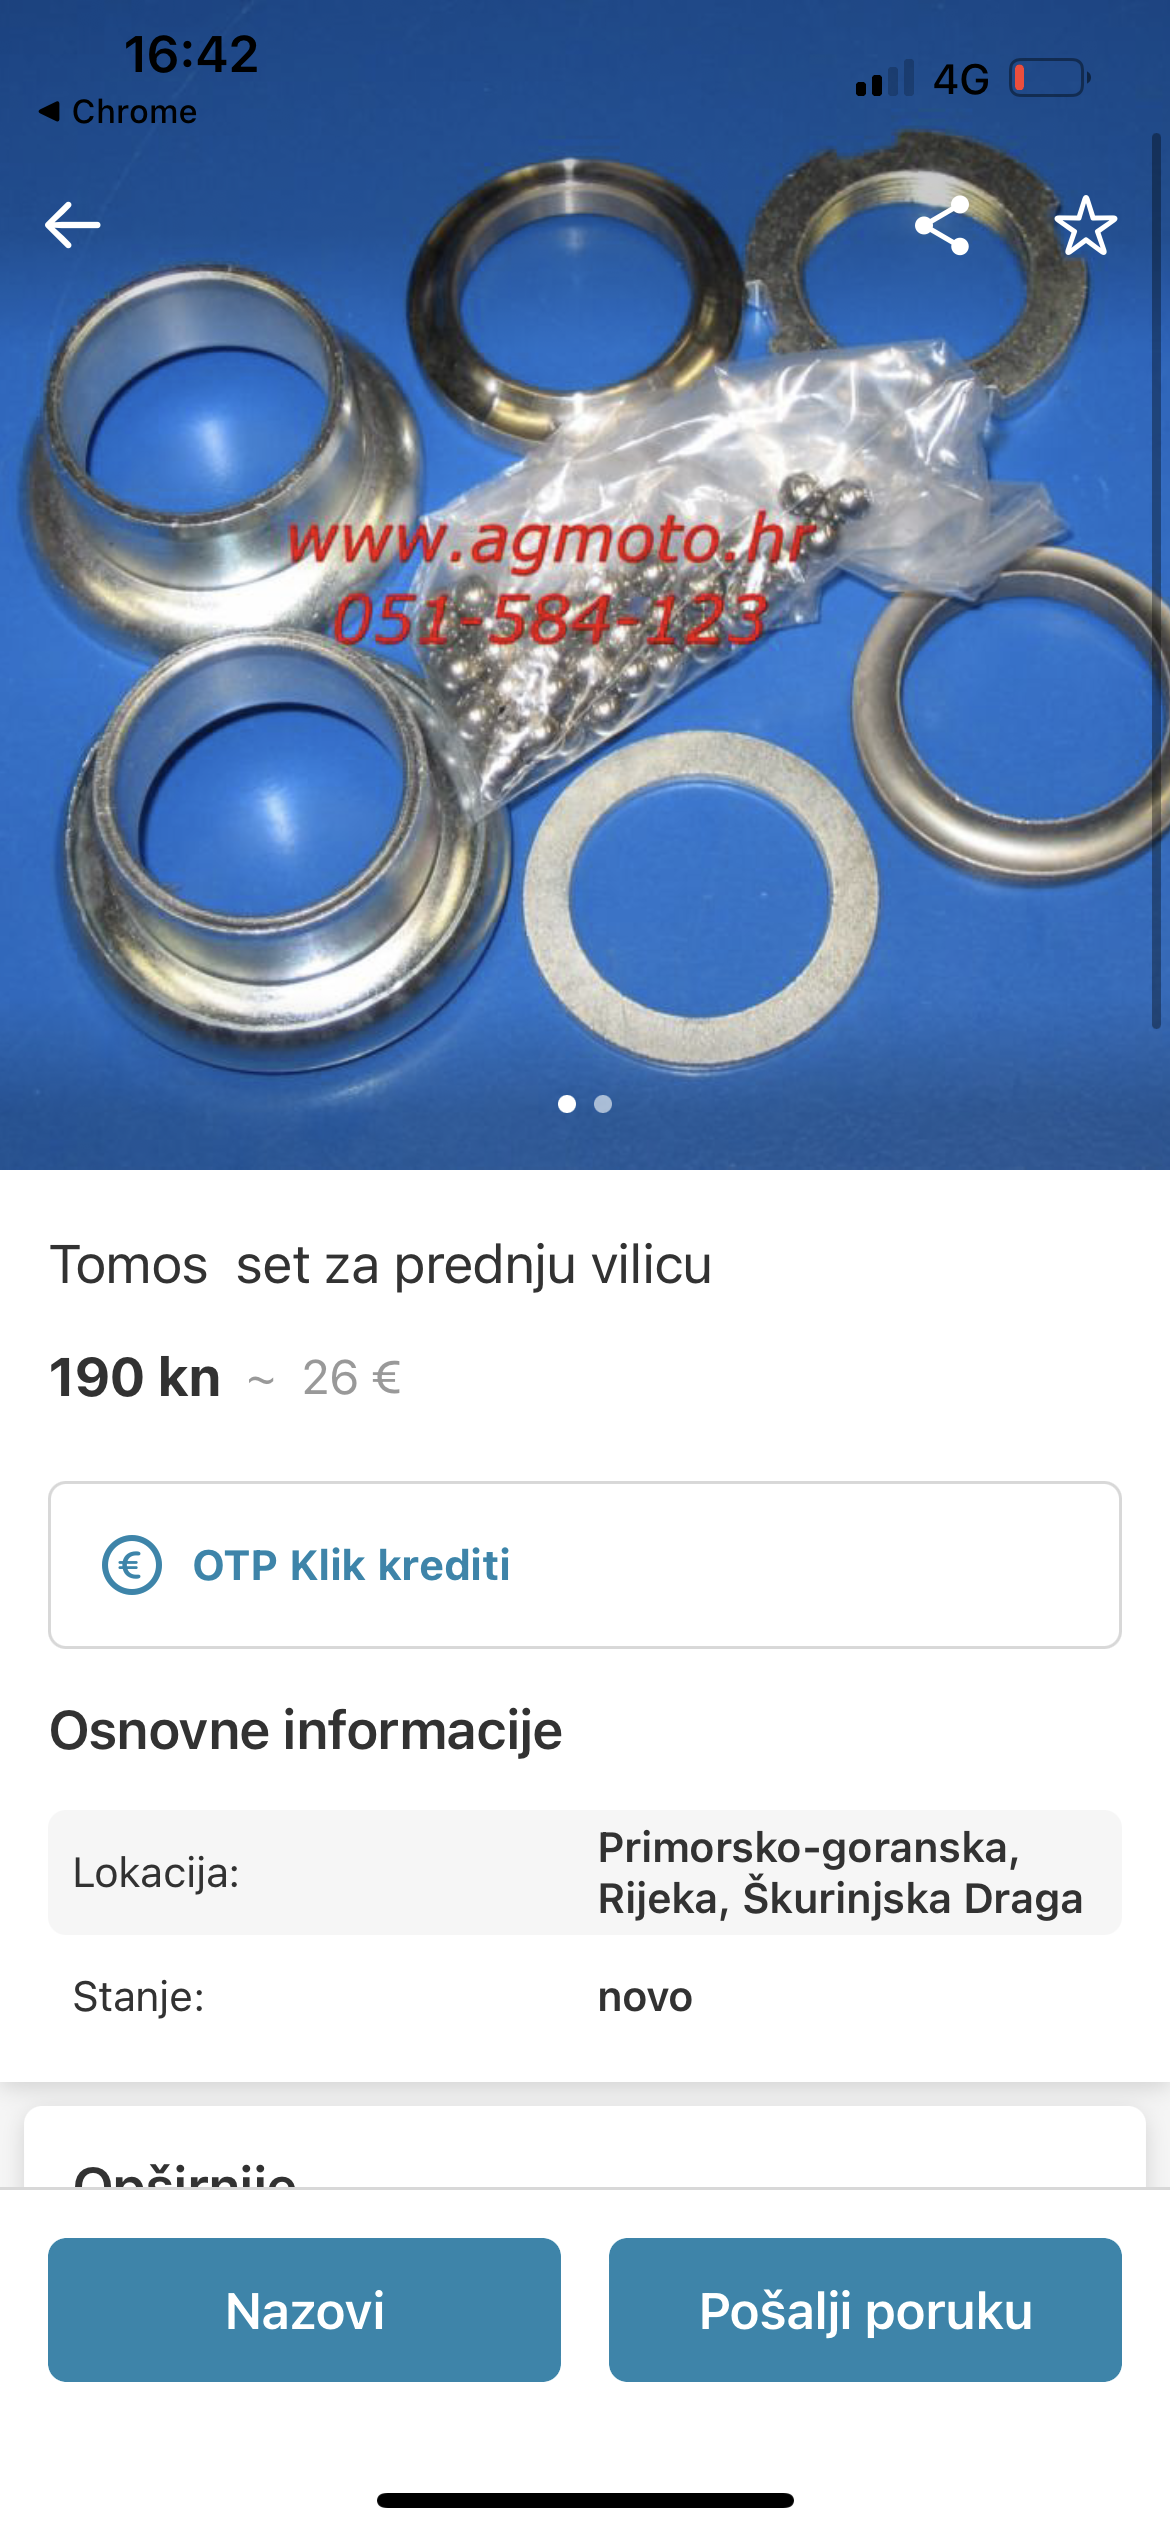Image resolution: width=1170 pixels, height=2532 pixels.
Task: Call seller with Nazovi button
Action: pyautogui.click(x=304, y=2310)
